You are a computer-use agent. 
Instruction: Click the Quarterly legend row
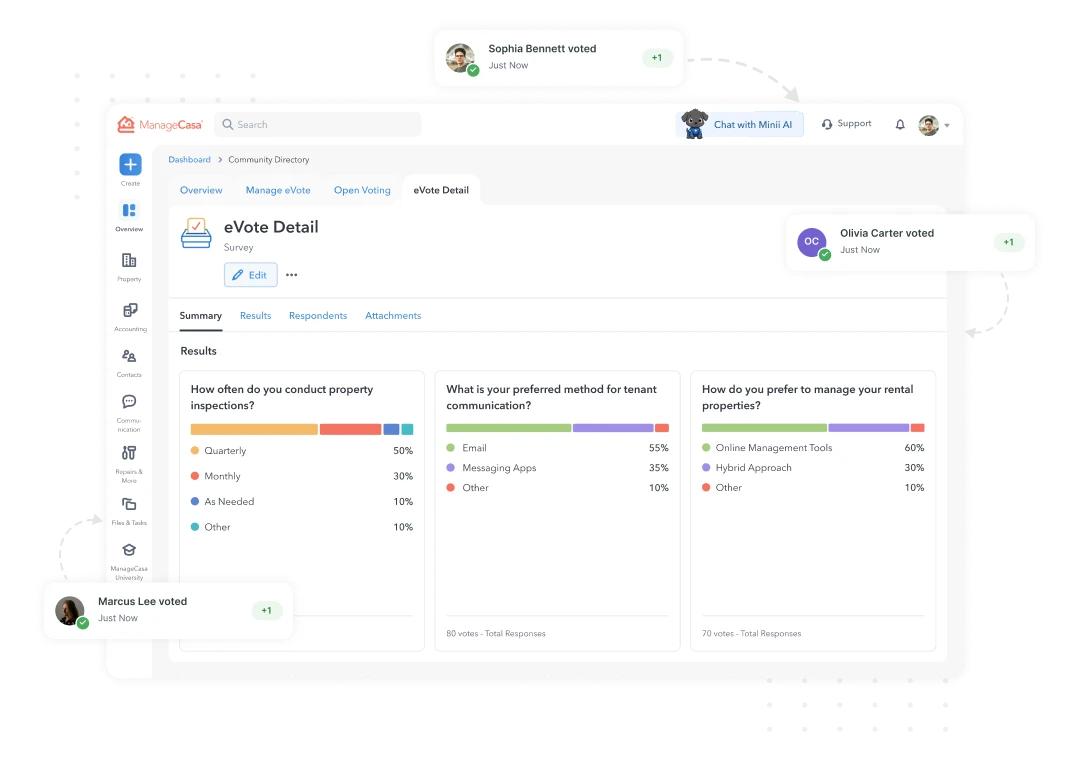point(302,451)
